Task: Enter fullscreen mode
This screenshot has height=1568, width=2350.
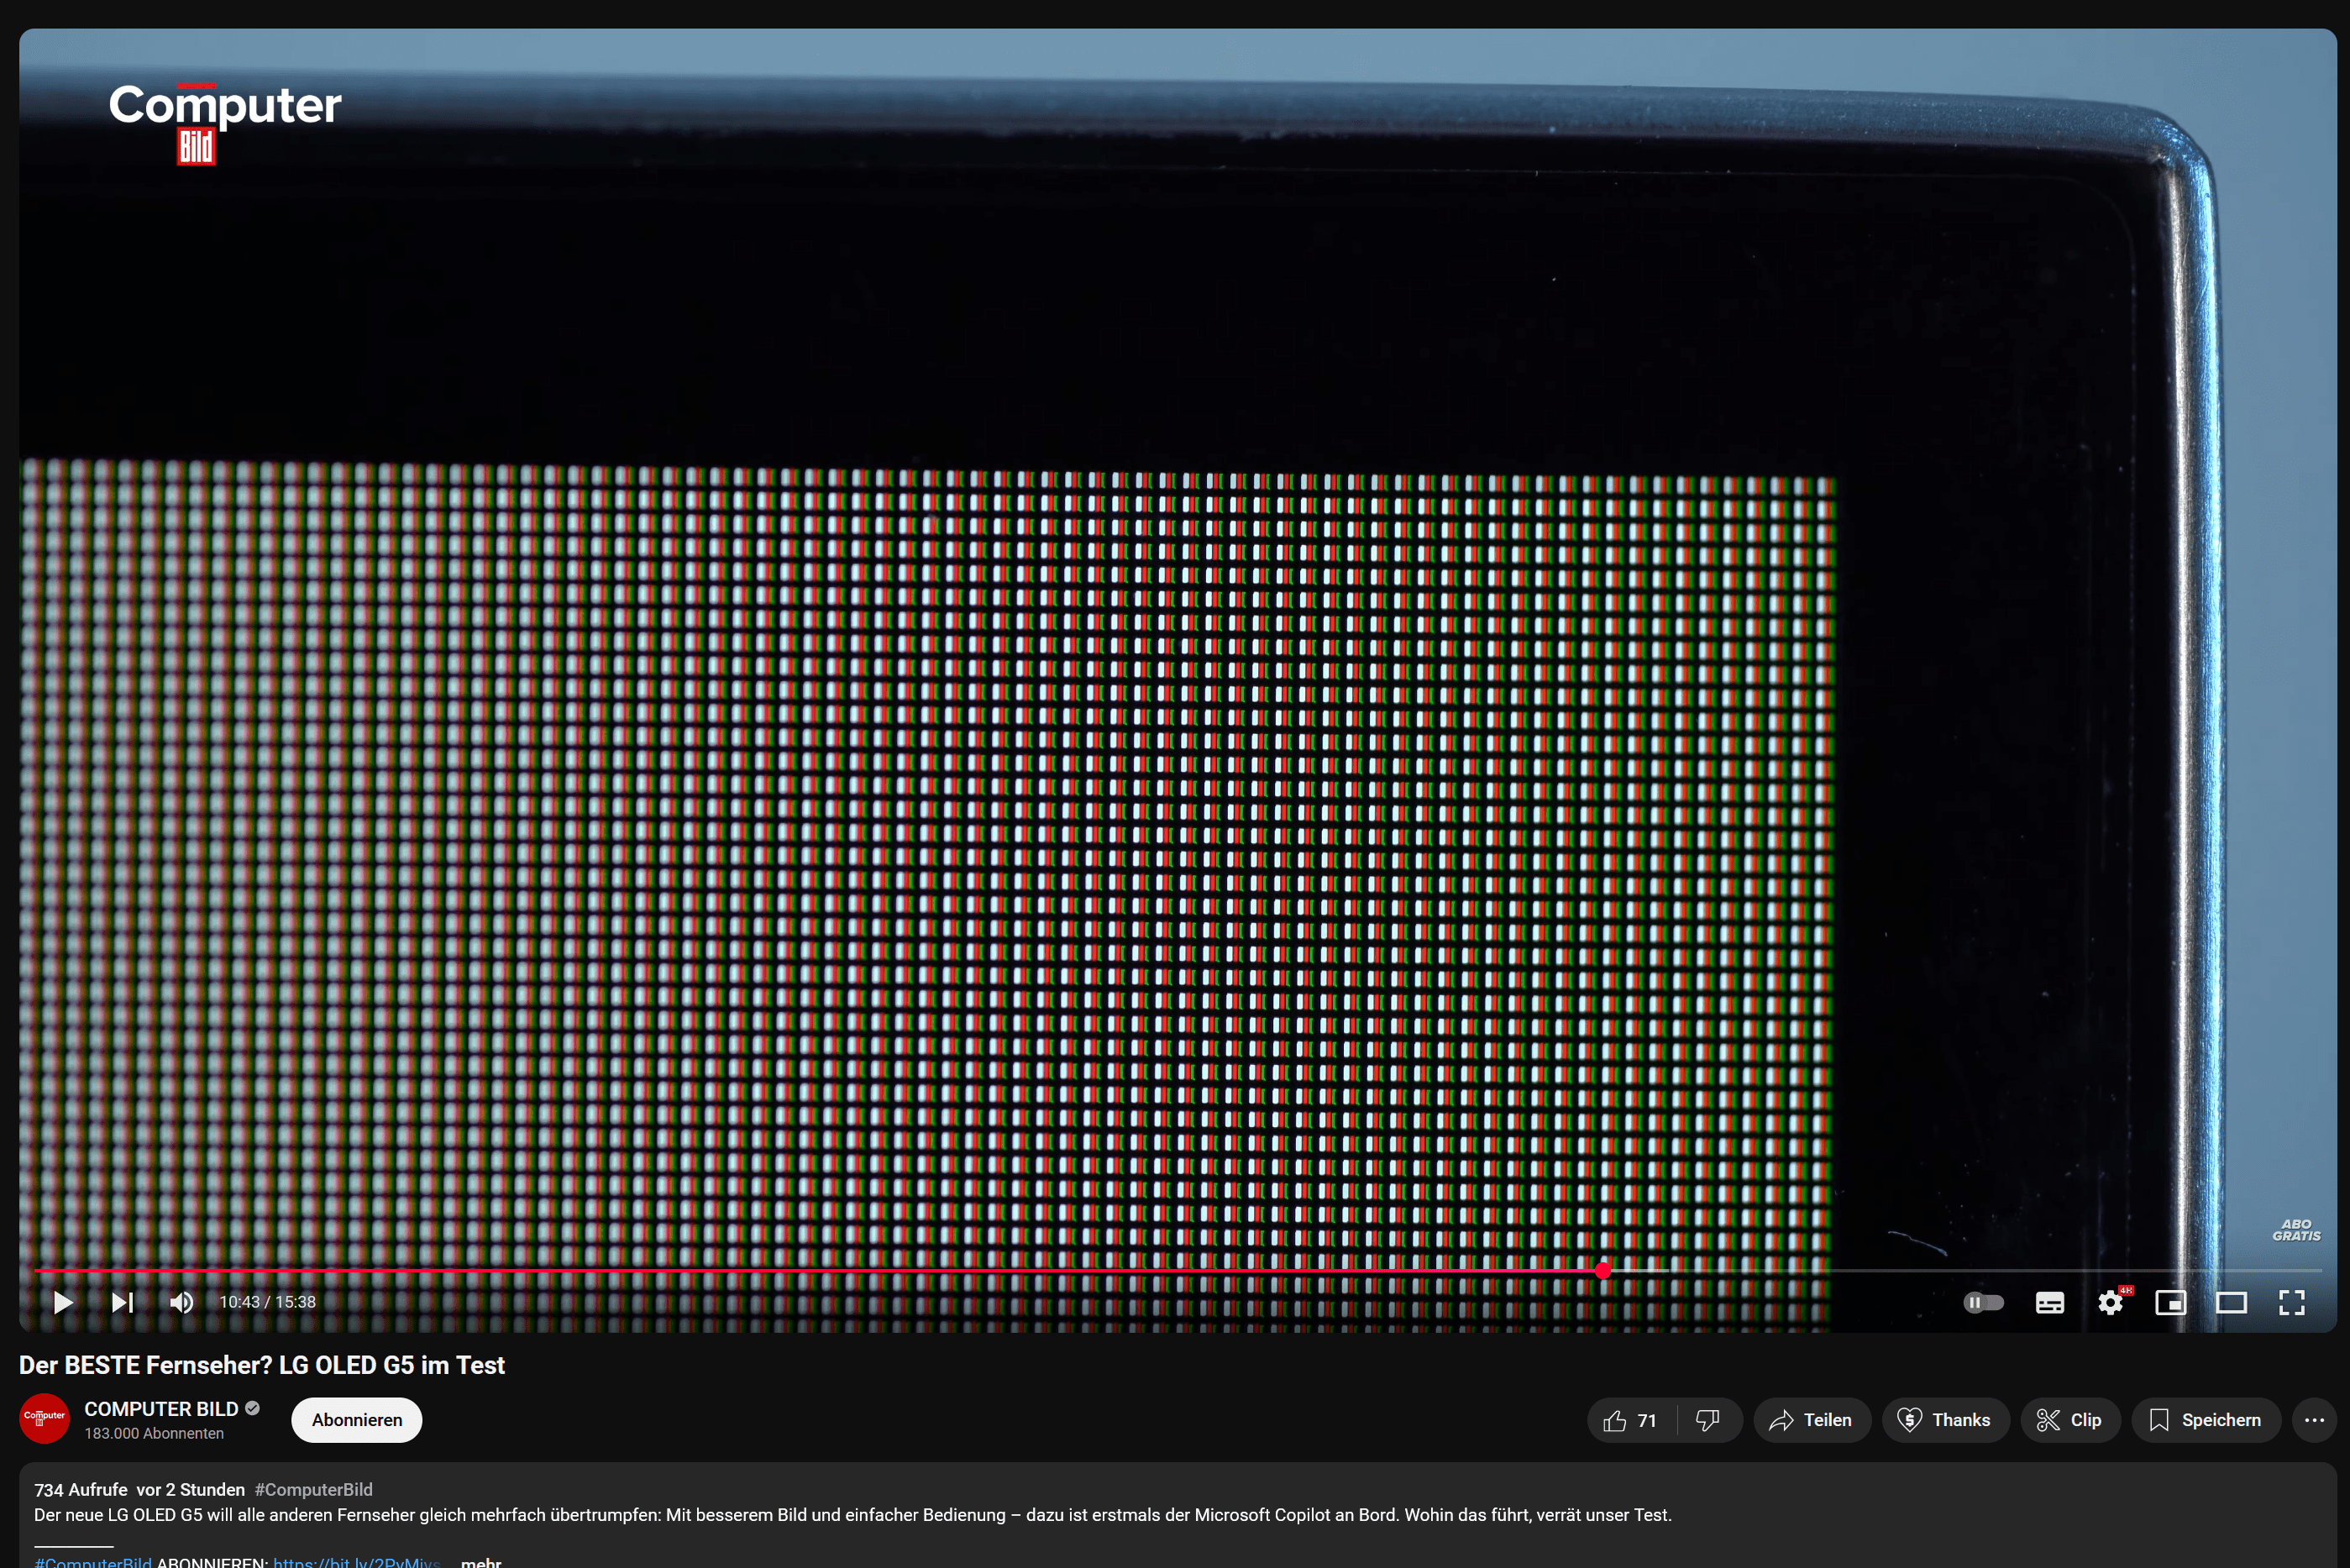Action: (2292, 1302)
